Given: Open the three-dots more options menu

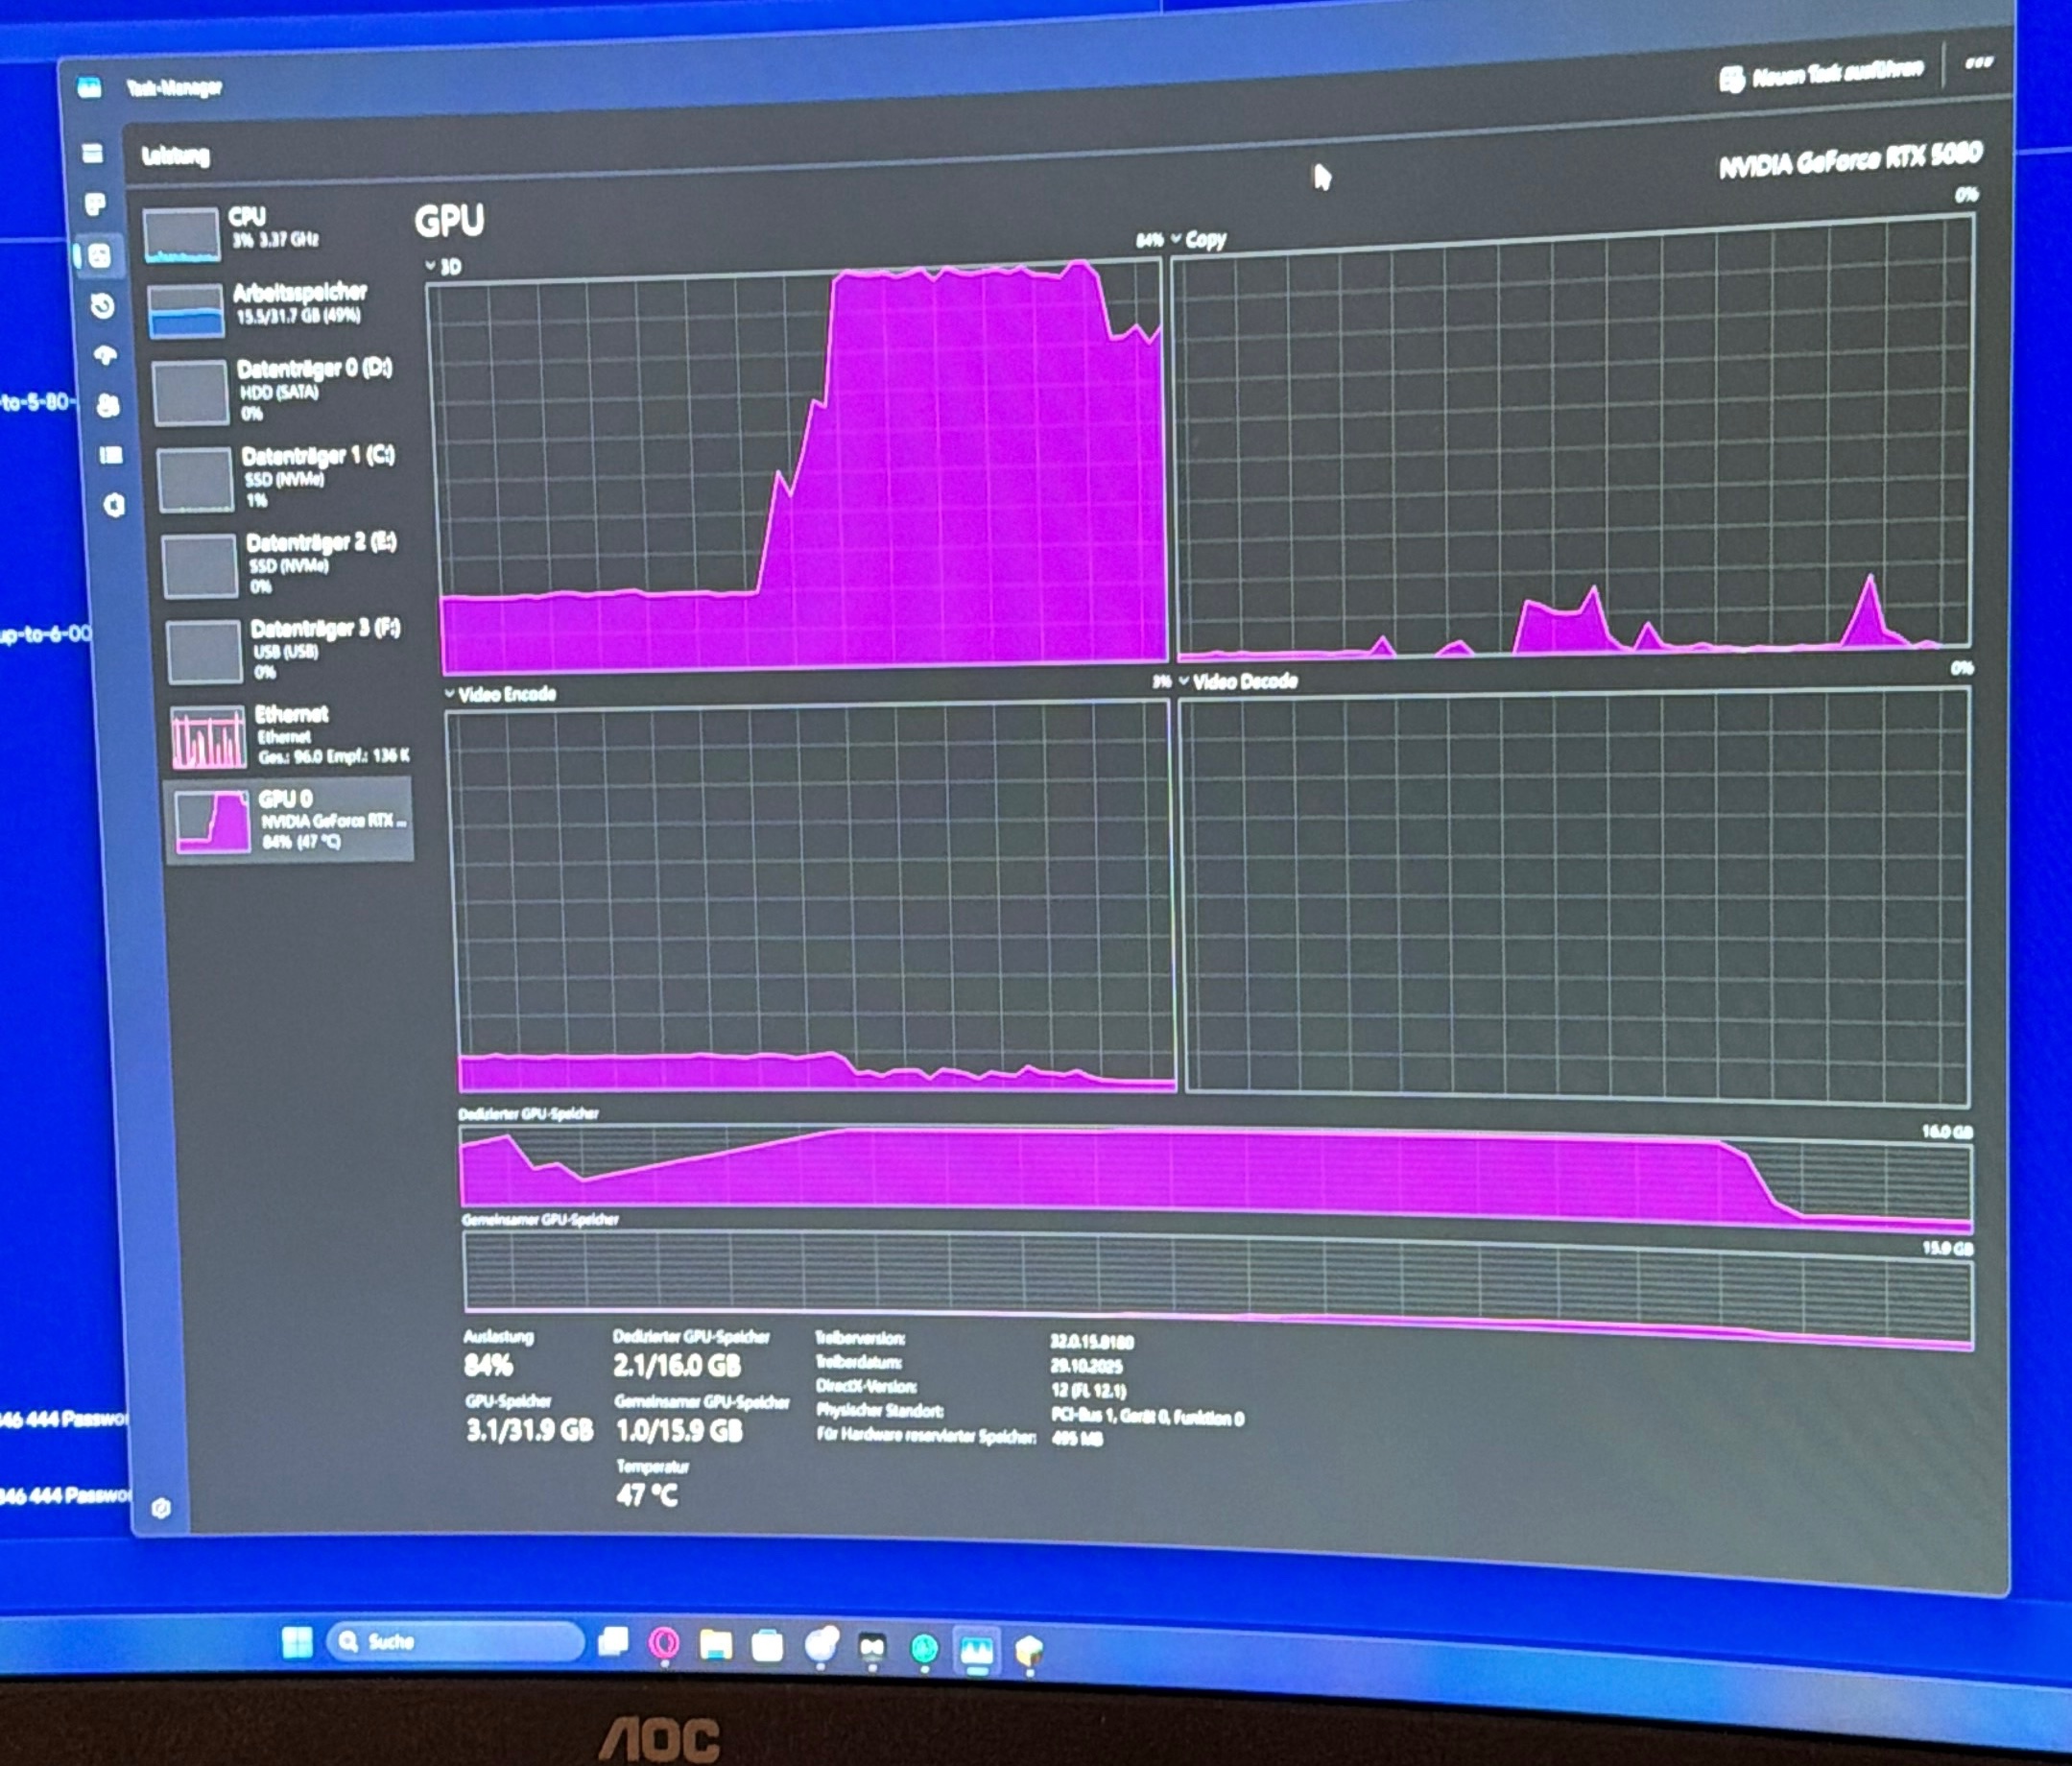Looking at the screenshot, I should point(1978,63).
